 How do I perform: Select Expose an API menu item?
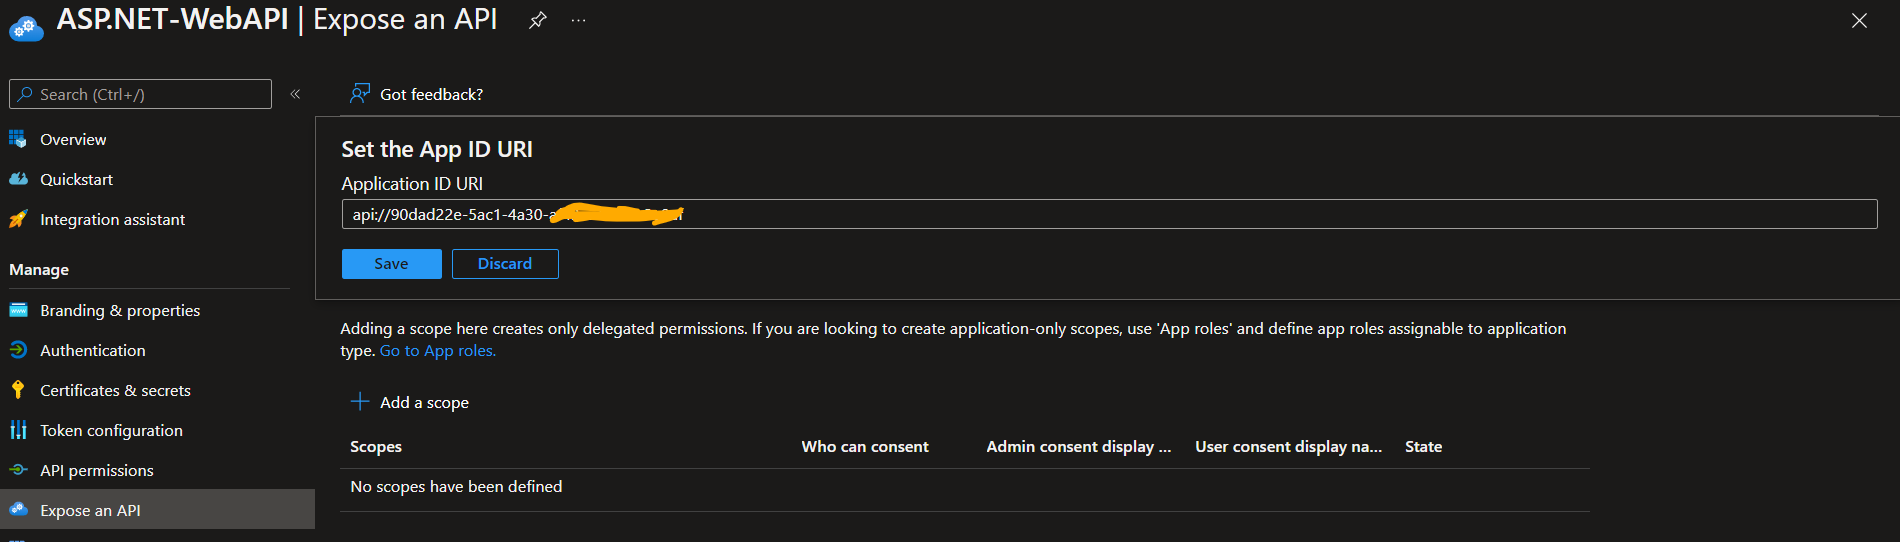click(x=157, y=510)
